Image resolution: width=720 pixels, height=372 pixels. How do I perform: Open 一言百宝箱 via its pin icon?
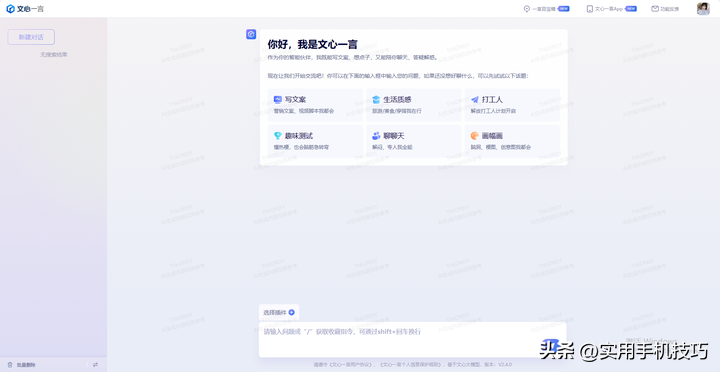tap(527, 9)
